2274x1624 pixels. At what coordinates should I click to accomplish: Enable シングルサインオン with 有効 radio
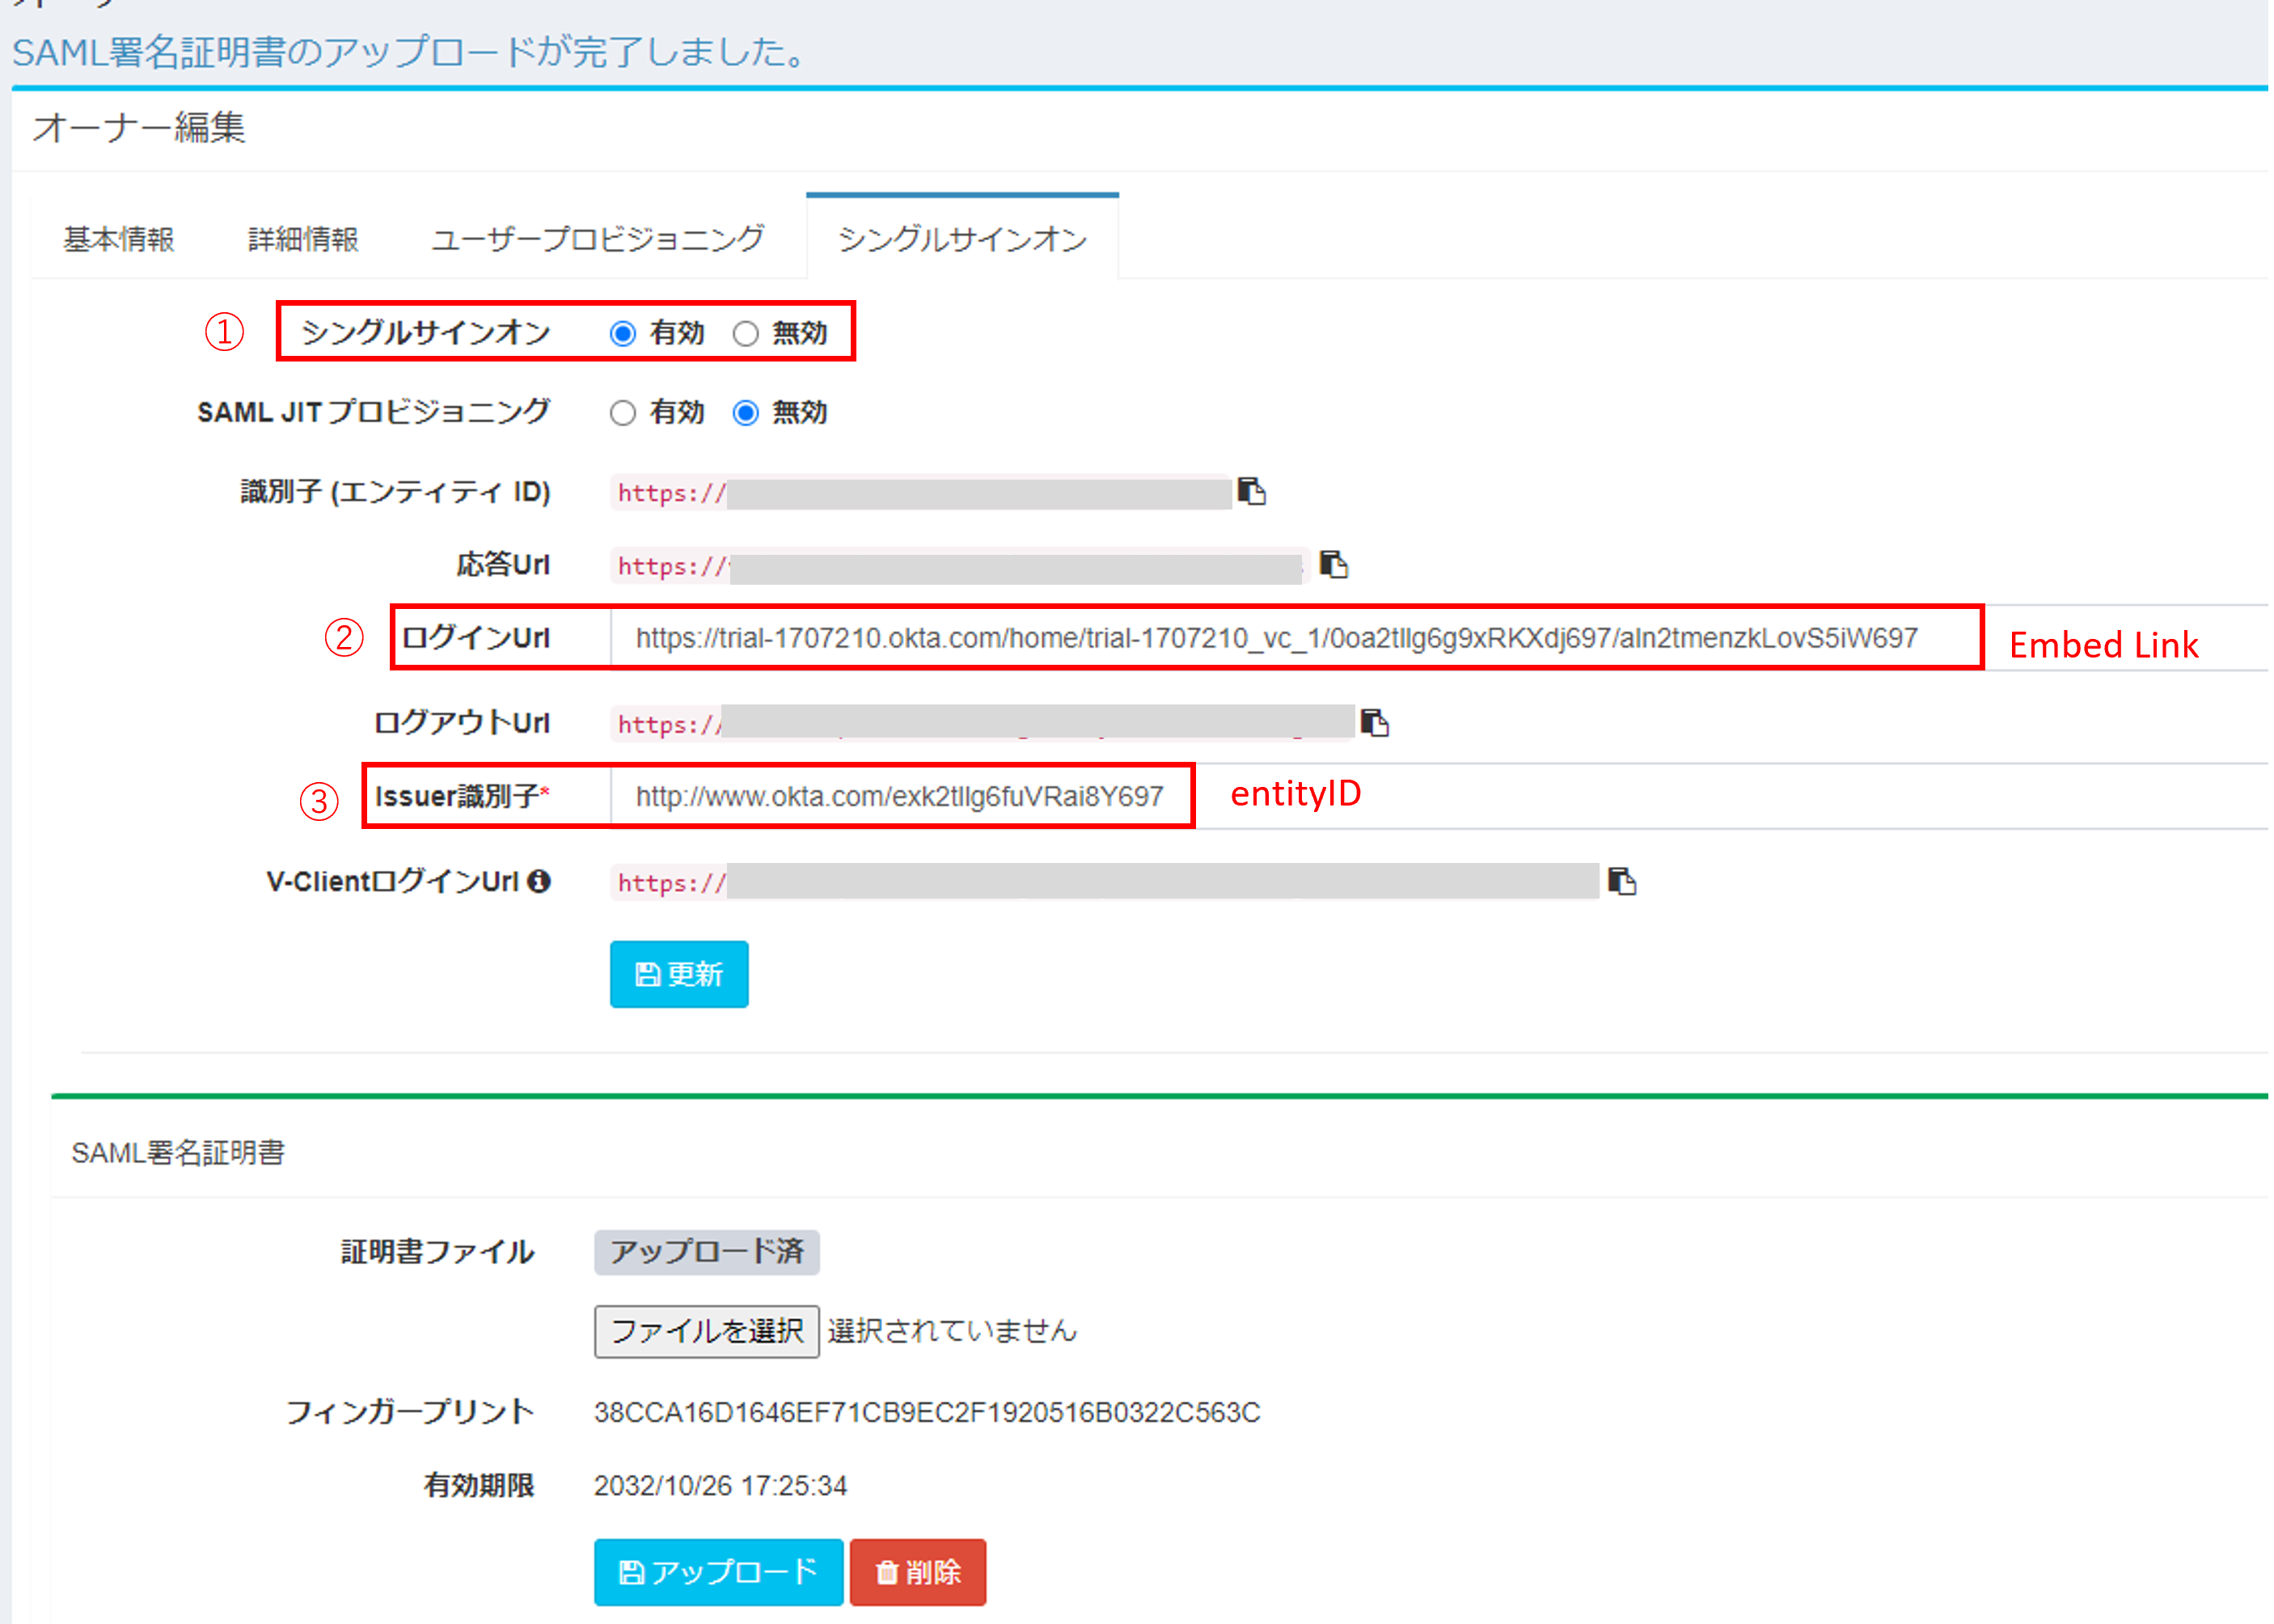click(x=622, y=333)
